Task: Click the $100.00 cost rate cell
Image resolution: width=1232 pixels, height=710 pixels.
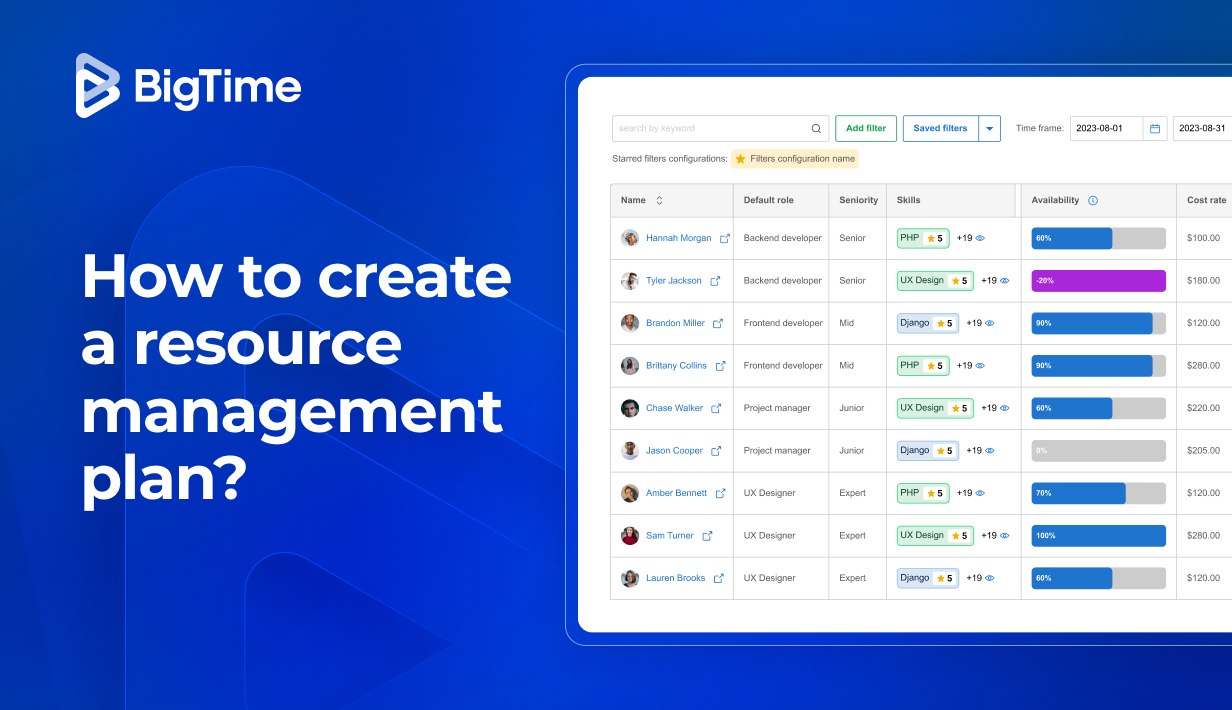Action: (x=1203, y=238)
